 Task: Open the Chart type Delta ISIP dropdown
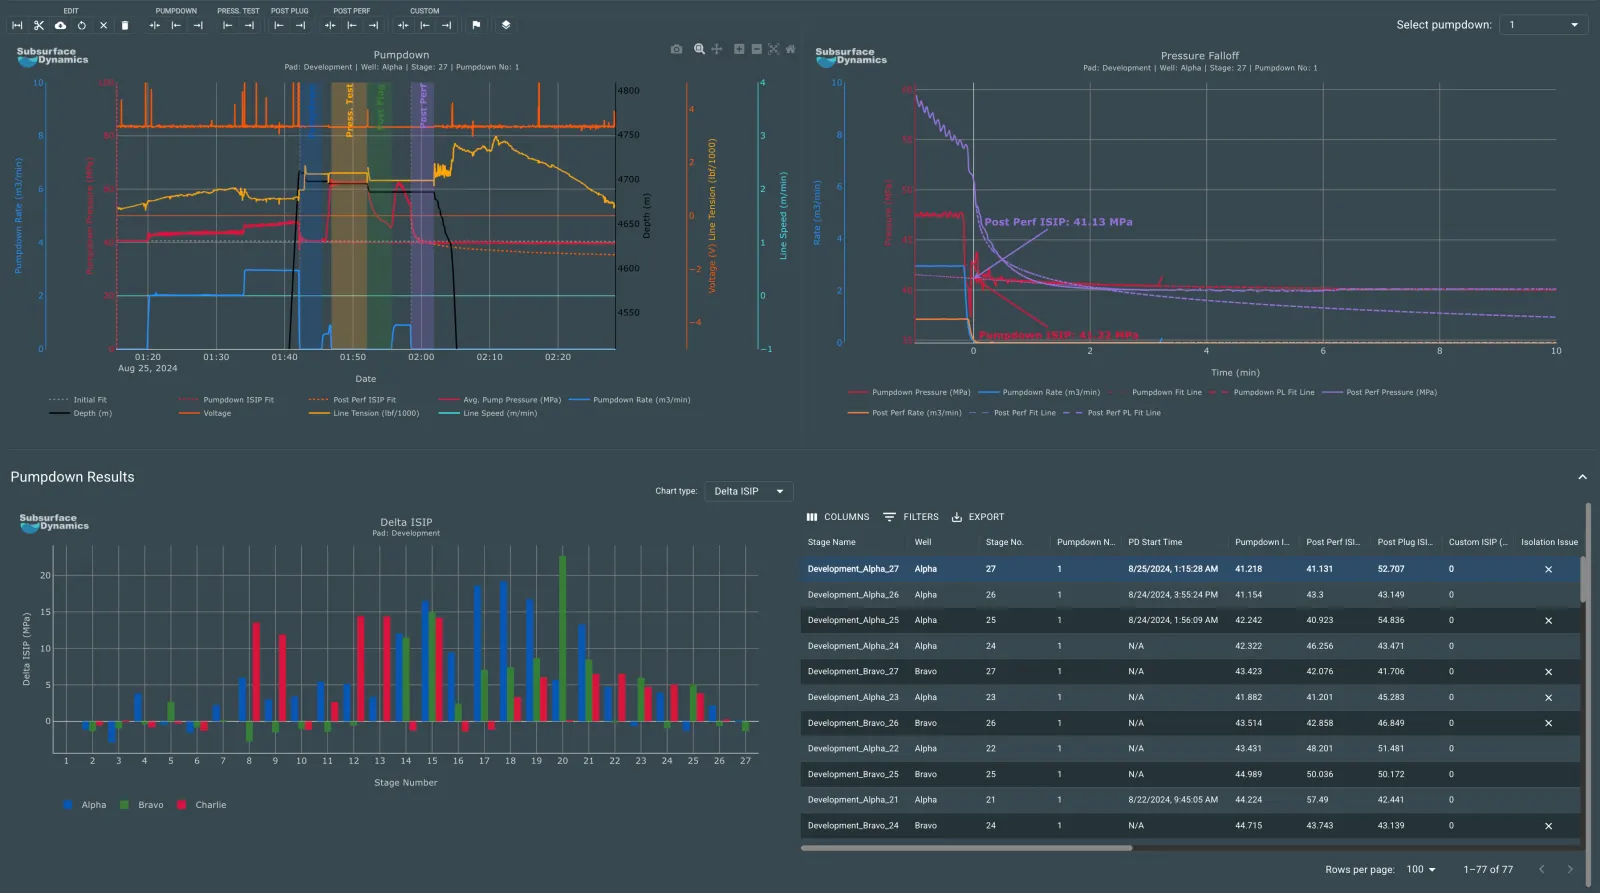749,491
